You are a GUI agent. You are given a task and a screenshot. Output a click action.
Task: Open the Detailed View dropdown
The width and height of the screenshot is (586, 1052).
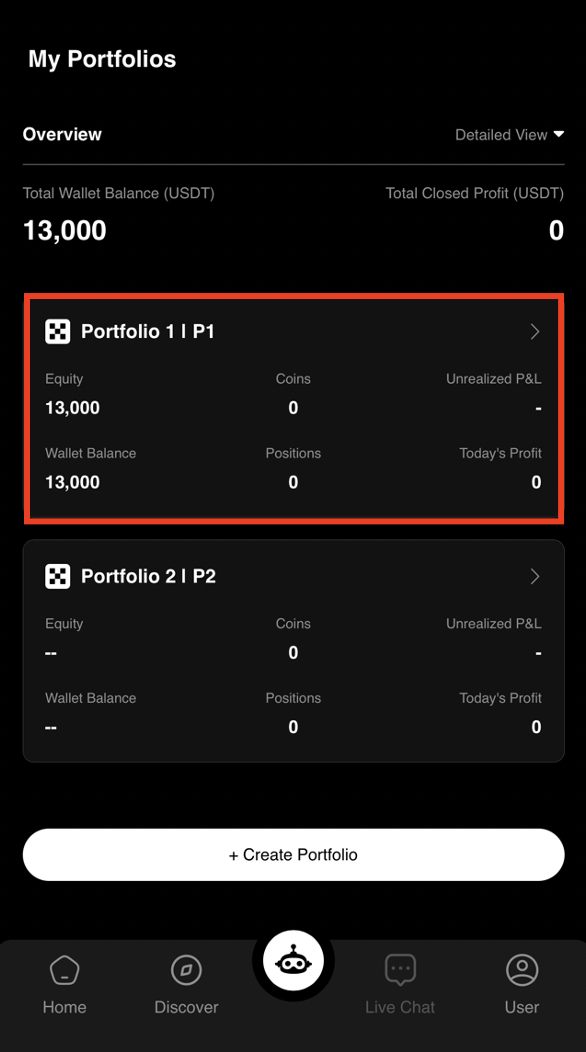coord(510,134)
